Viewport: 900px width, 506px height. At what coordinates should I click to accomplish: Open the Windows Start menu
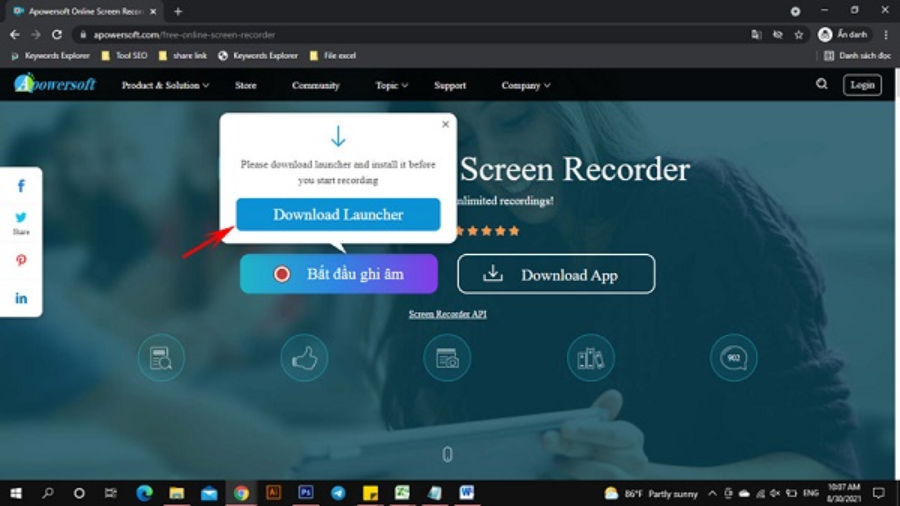(x=16, y=493)
